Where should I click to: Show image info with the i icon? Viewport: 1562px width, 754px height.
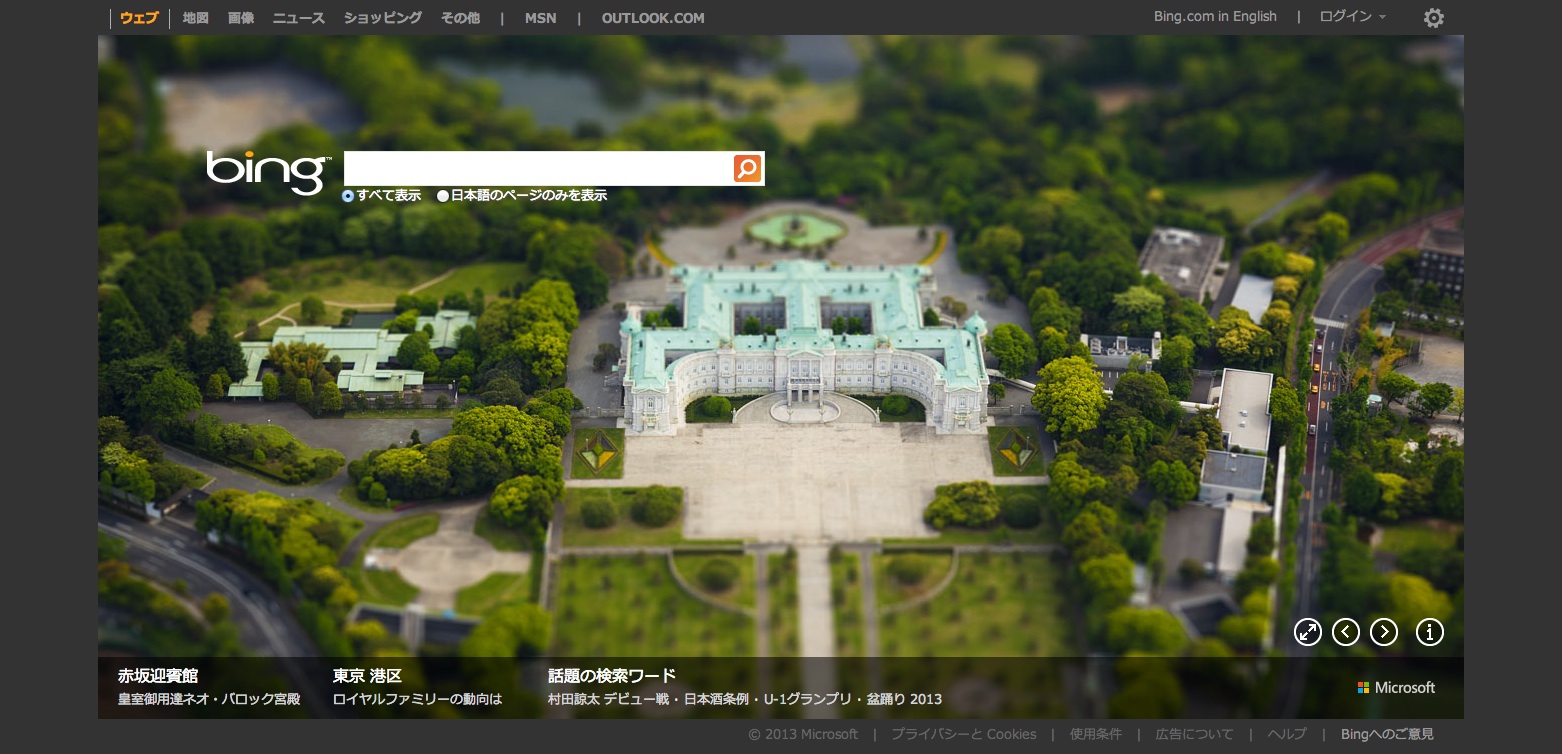point(1430,632)
